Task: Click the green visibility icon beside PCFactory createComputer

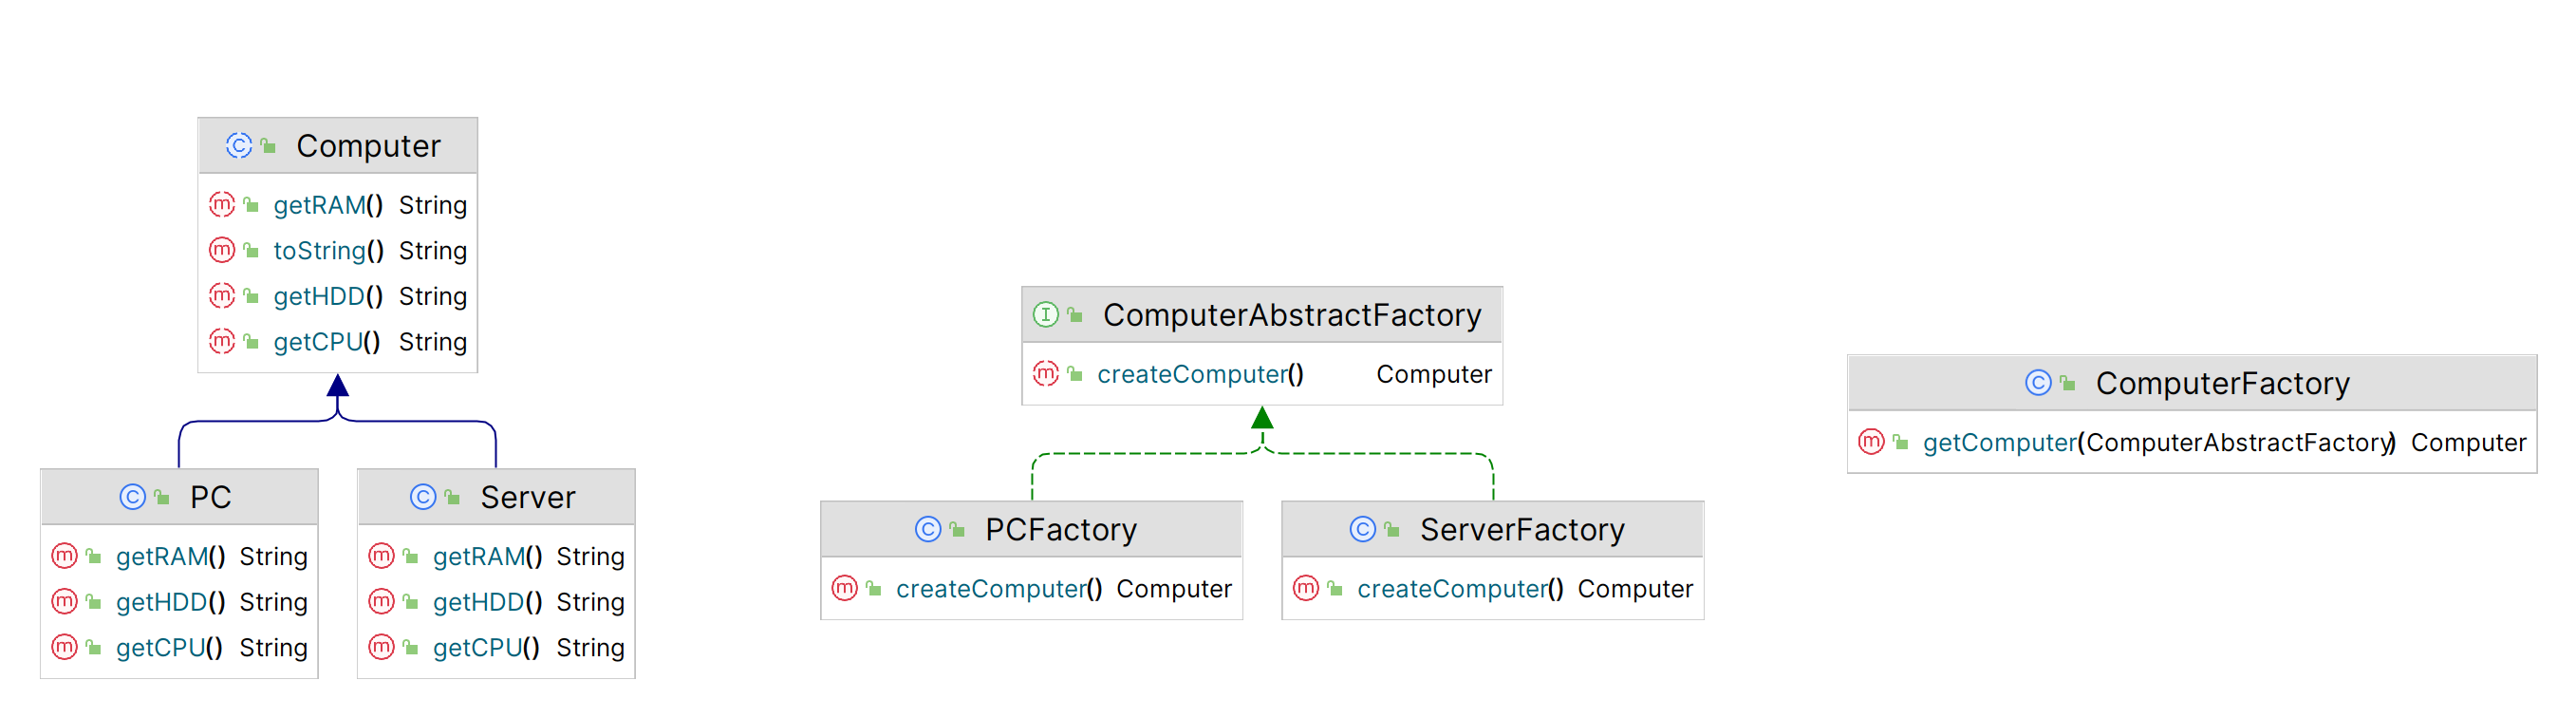Action: pyautogui.click(x=874, y=589)
